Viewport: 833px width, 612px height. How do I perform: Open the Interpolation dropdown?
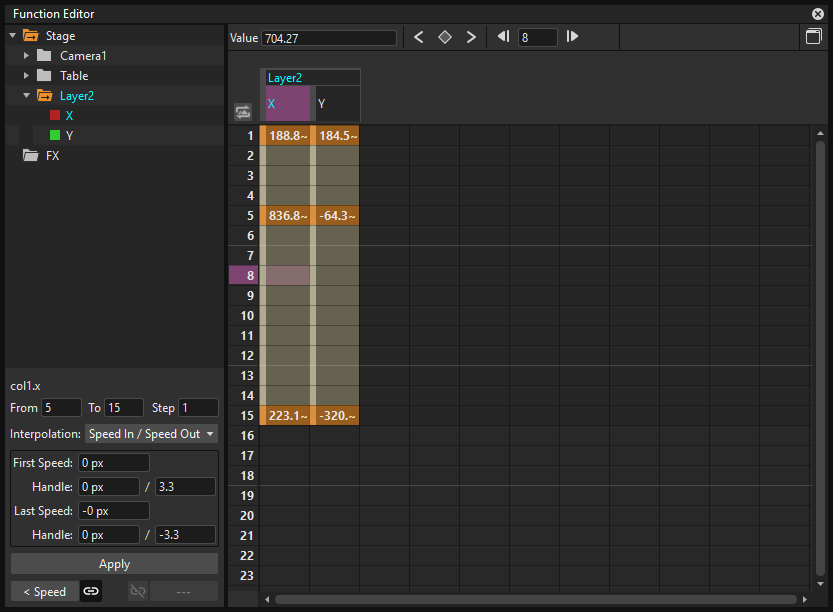coord(151,434)
